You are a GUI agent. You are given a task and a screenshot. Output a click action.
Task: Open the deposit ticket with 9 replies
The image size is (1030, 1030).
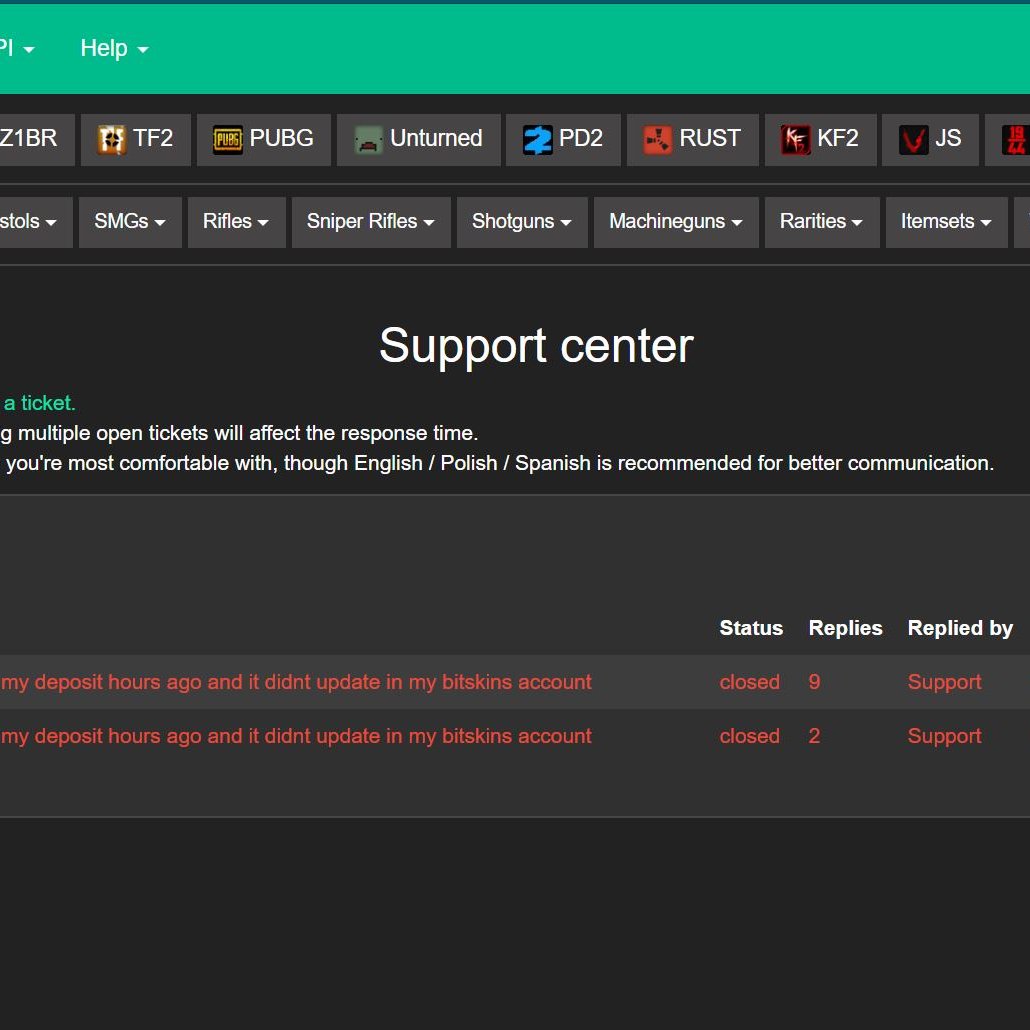(296, 682)
